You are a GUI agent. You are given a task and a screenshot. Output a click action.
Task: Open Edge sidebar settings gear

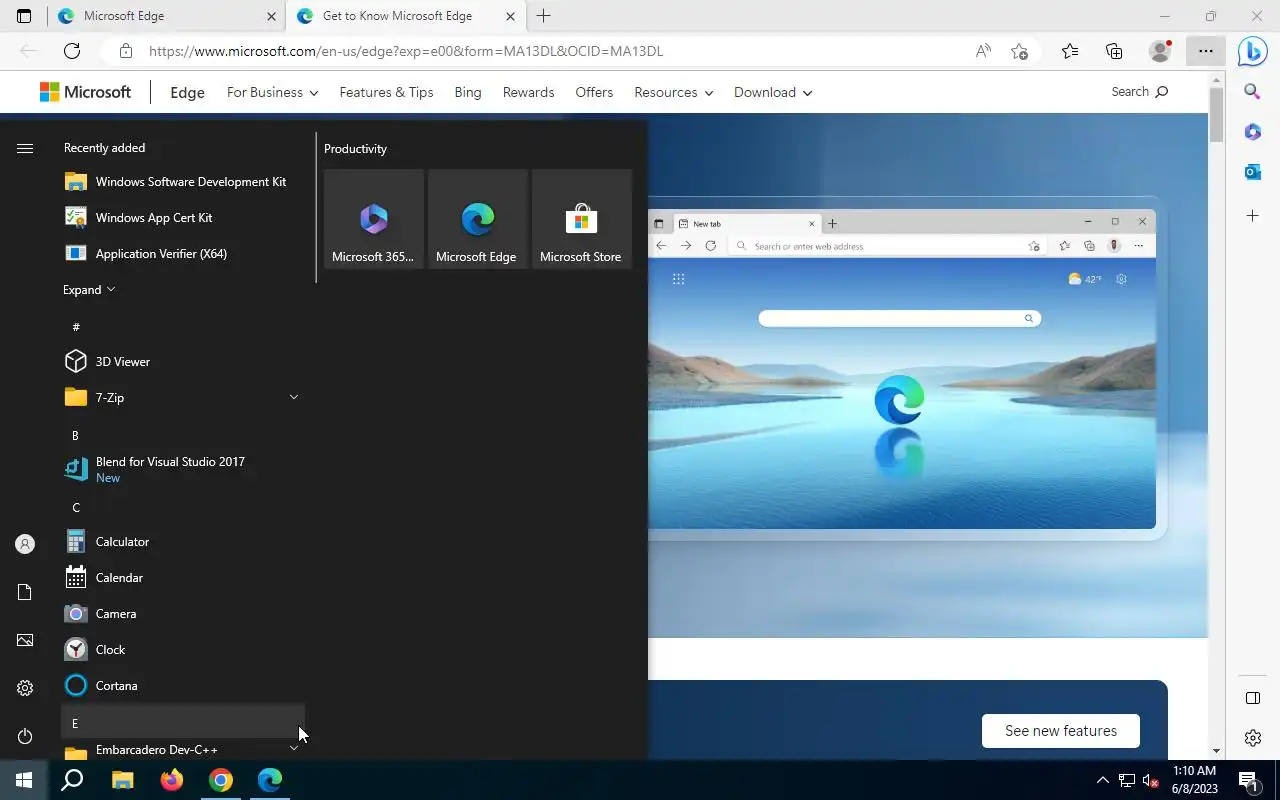pos(1252,738)
